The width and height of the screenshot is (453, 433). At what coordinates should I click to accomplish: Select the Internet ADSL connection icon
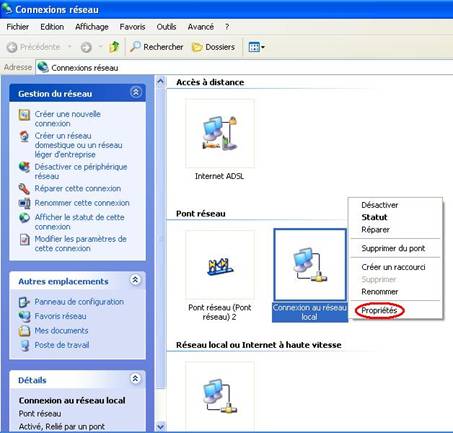coord(220,133)
